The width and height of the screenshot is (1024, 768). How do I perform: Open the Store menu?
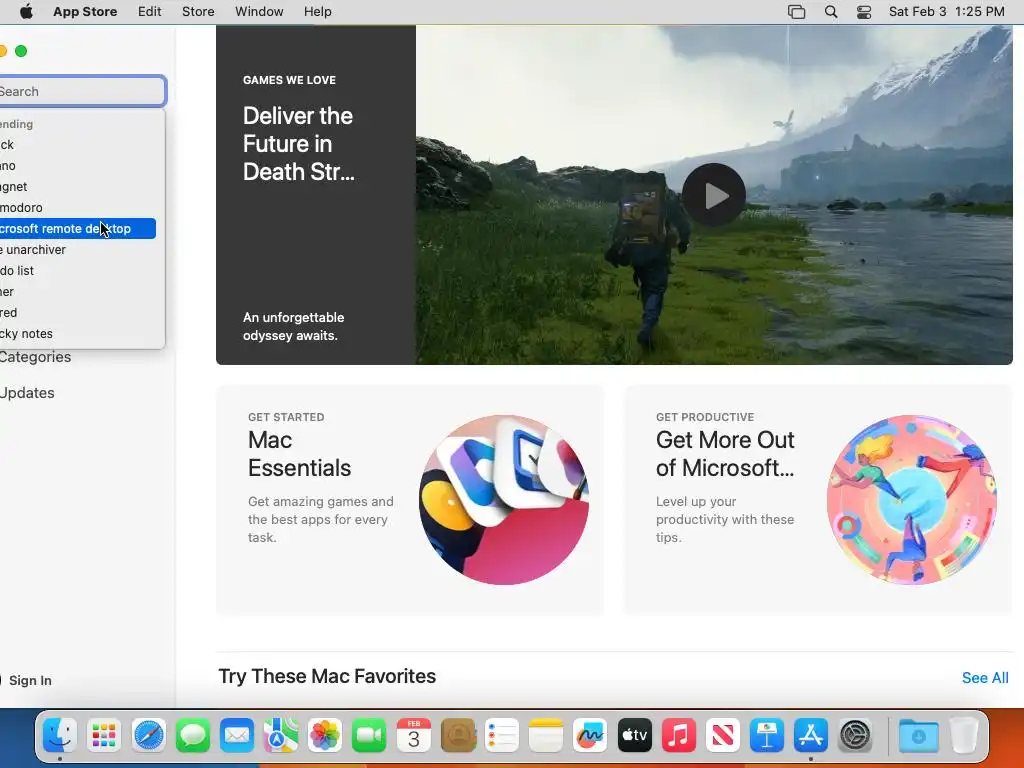198,12
